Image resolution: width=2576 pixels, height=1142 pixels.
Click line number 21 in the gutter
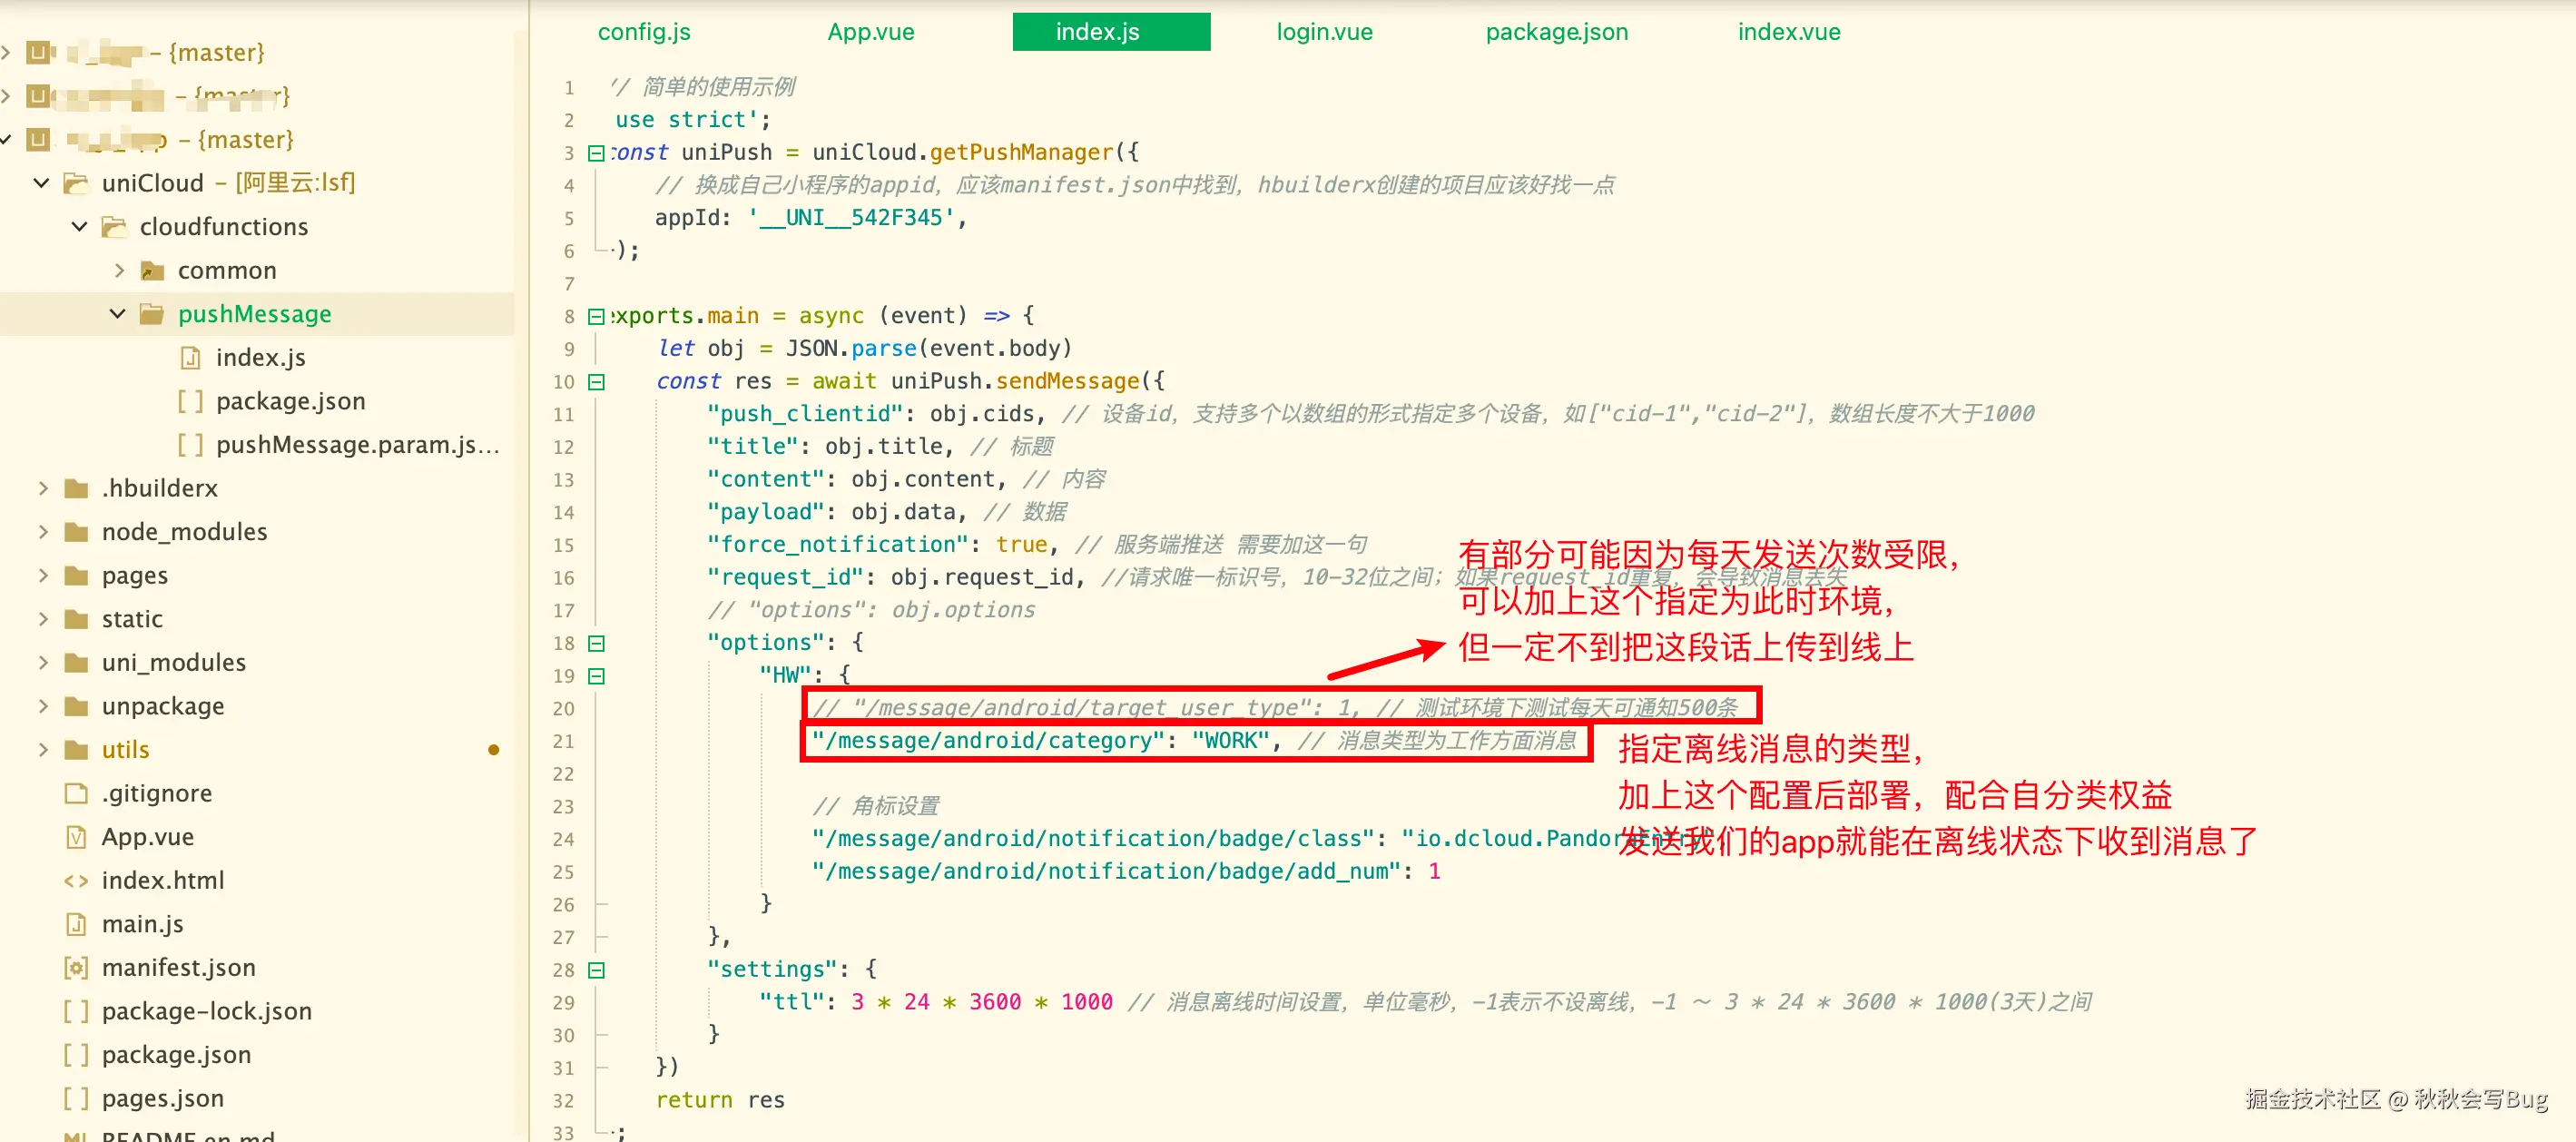click(x=564, y=741)
